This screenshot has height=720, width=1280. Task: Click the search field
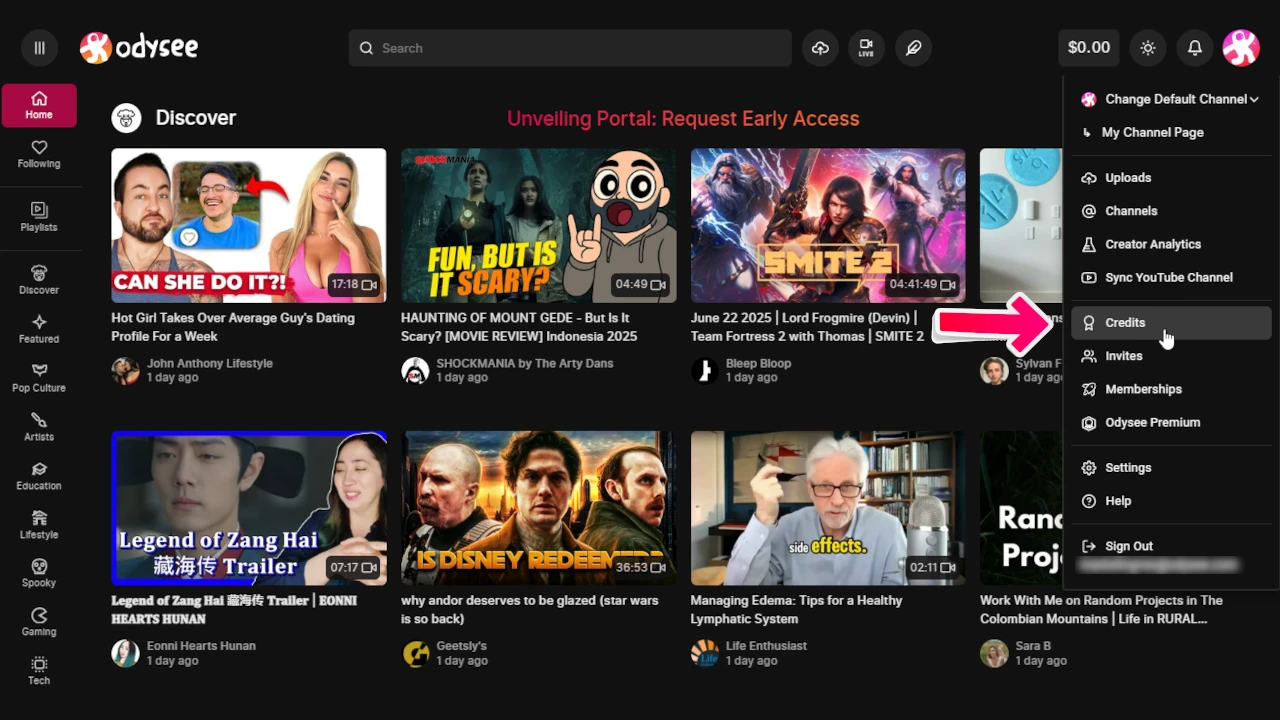pos(570,48)
